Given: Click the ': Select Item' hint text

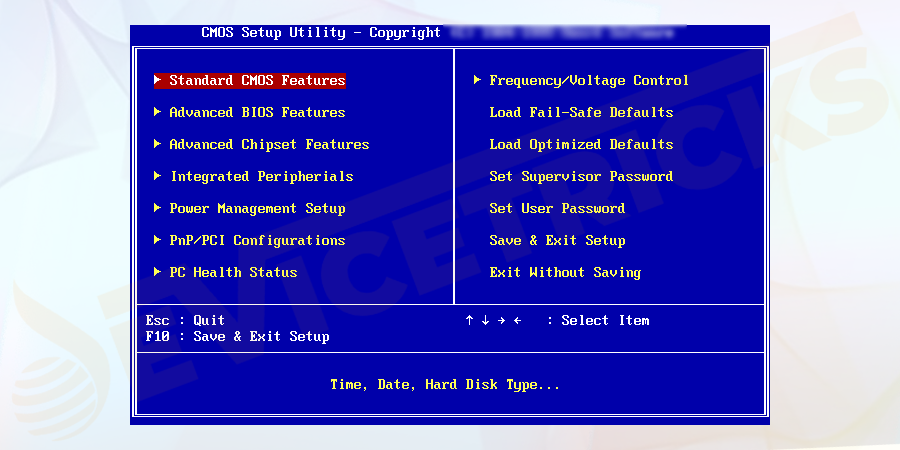Looking at the screenshot, I should [598, 320].
